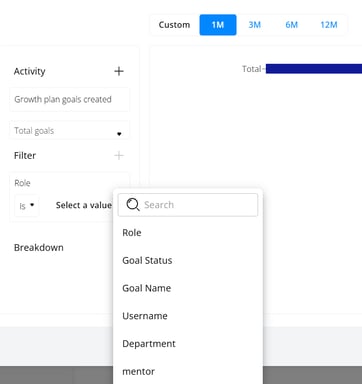Open the Total goals dropdown
Screen dimensions: 362x384
69,131
